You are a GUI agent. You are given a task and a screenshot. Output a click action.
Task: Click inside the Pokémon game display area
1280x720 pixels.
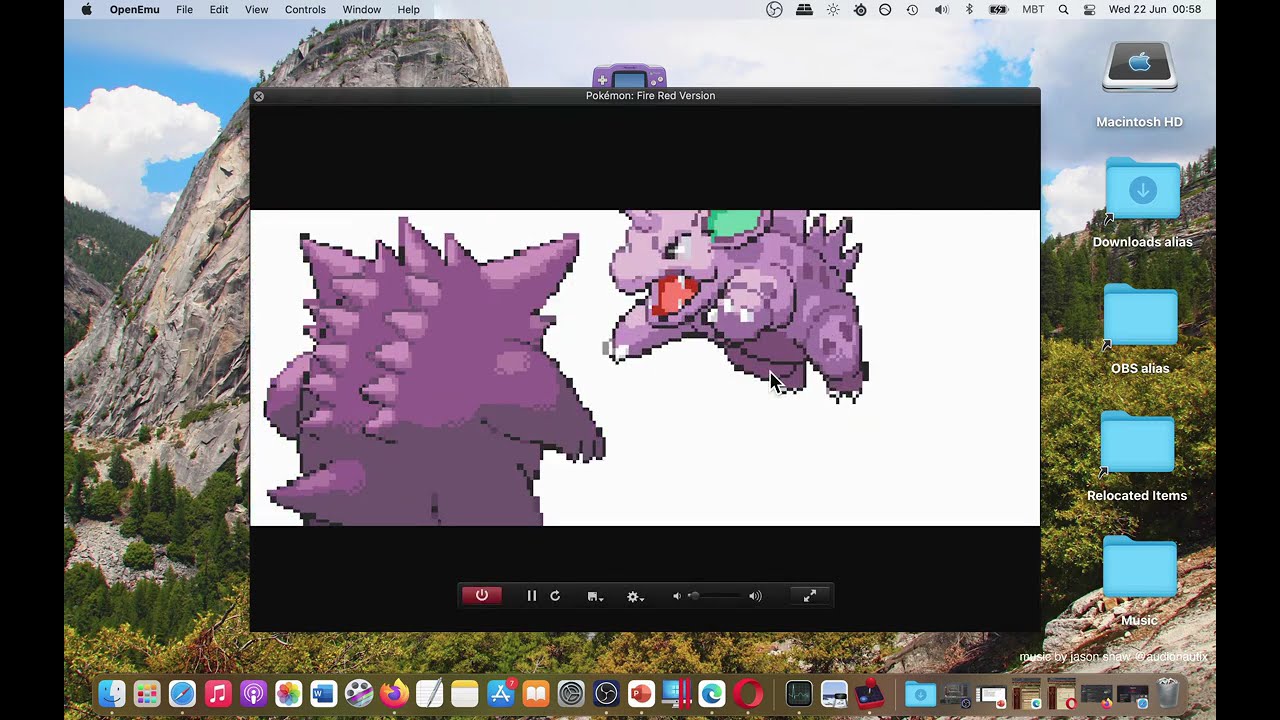(645, 367)
